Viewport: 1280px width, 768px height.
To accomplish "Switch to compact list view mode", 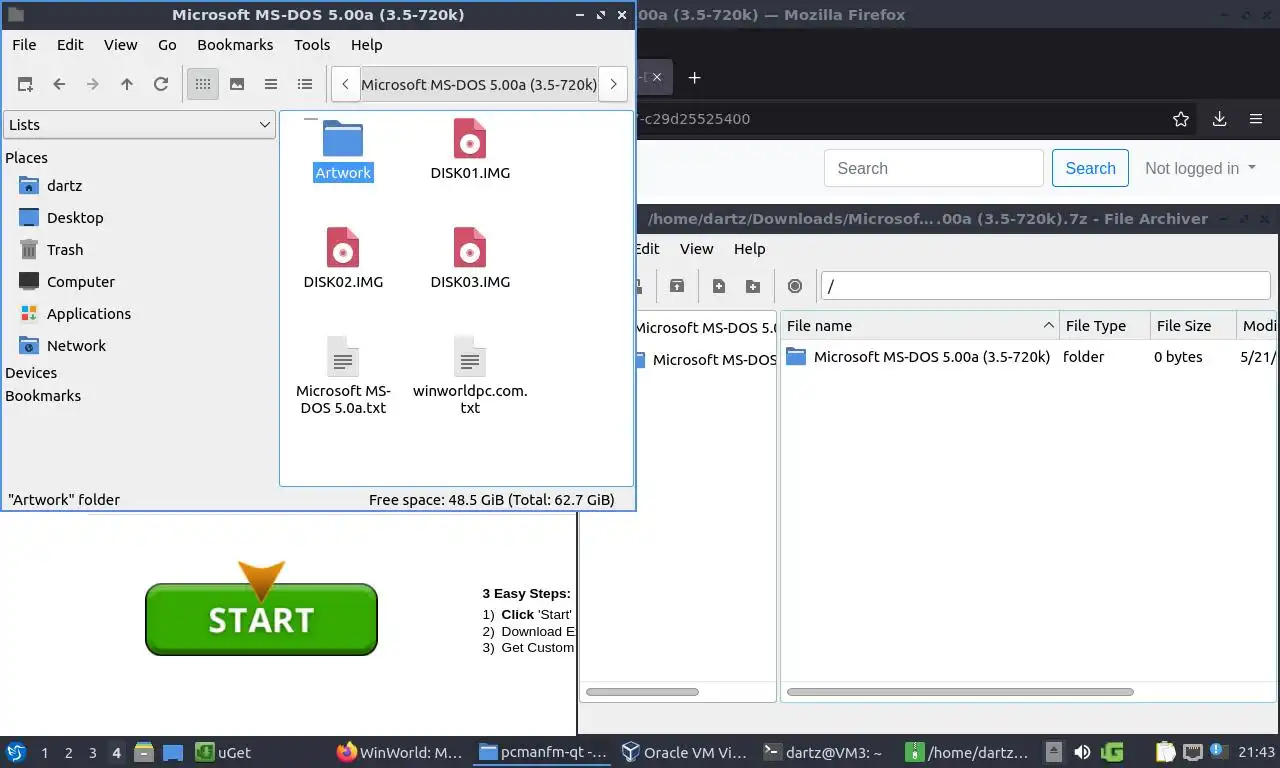I will [x=271, y=85].
